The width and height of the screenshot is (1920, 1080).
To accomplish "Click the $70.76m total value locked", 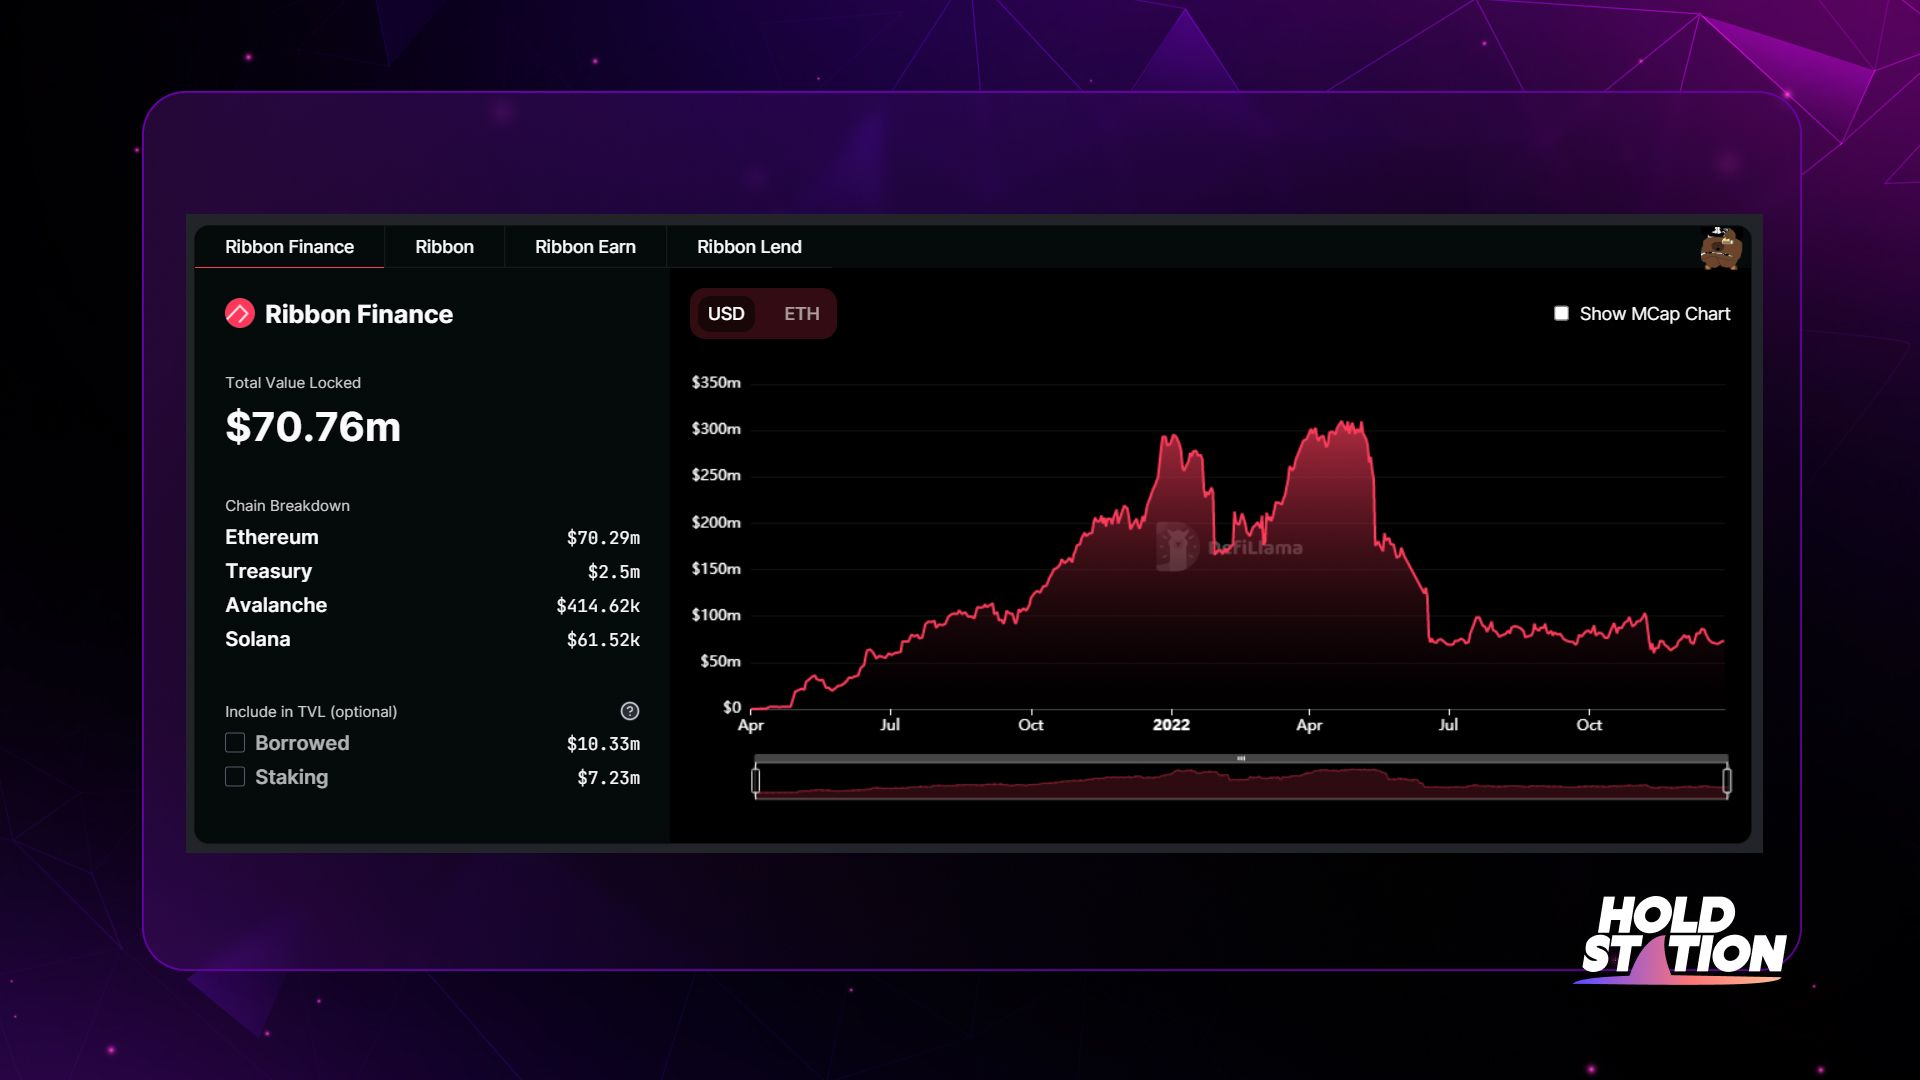I will [x=313, y=427].
